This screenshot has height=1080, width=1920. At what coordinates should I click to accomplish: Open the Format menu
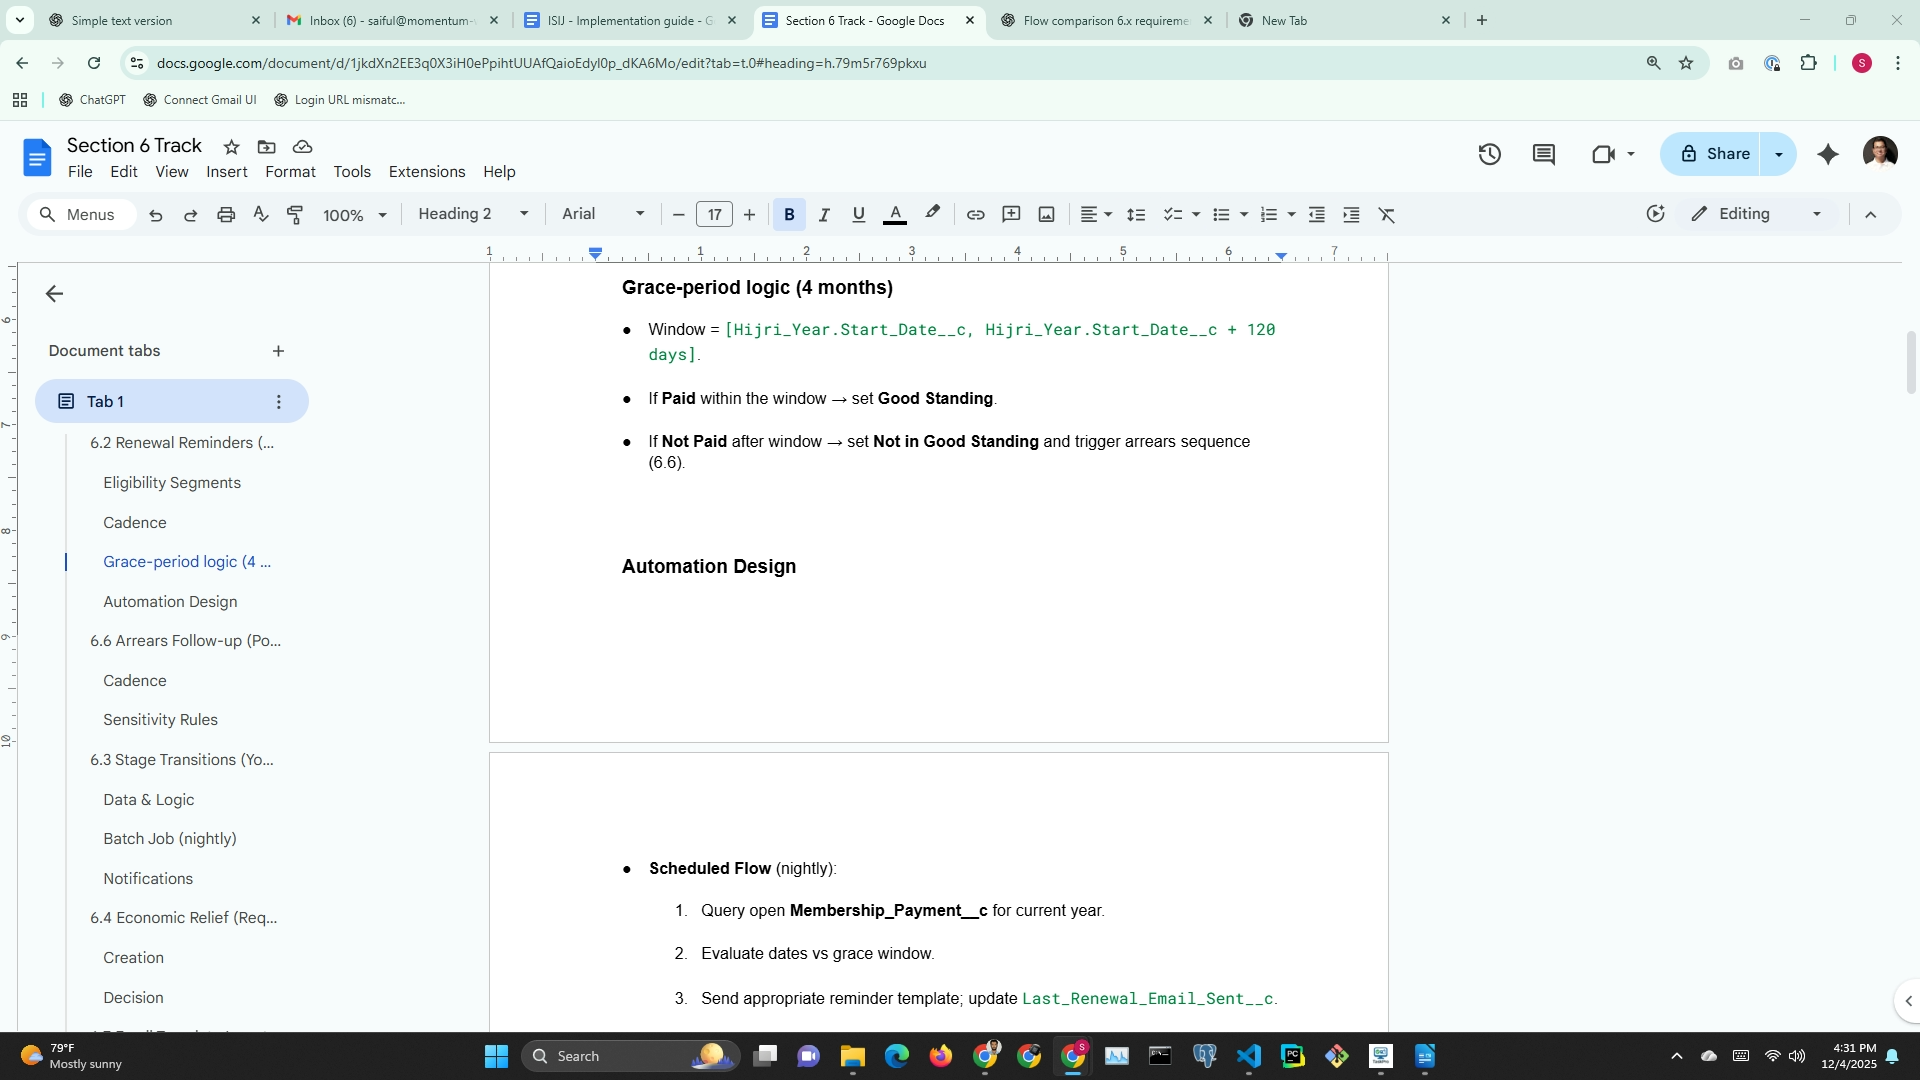click(290, 172)
